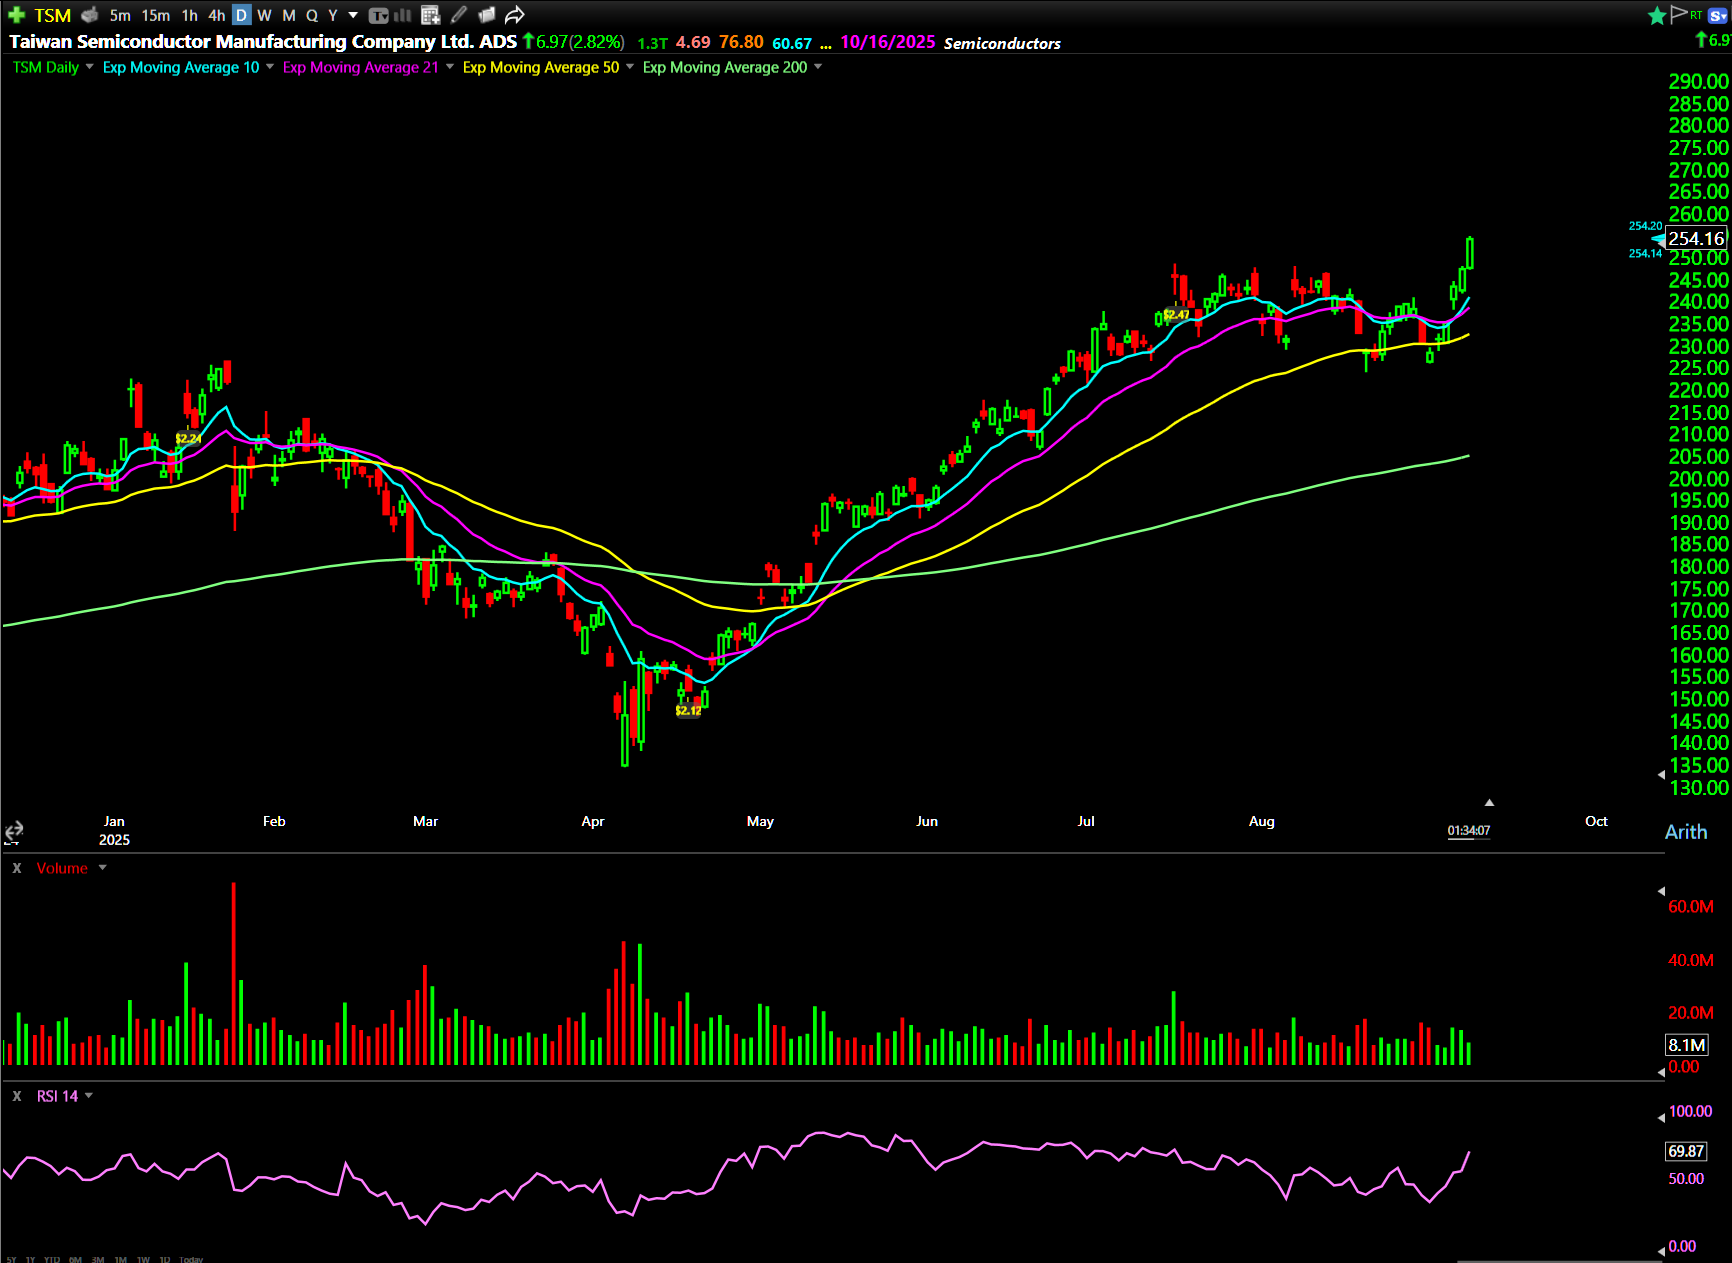Select the Daily (D) timeframe

(x=241, y=15)
